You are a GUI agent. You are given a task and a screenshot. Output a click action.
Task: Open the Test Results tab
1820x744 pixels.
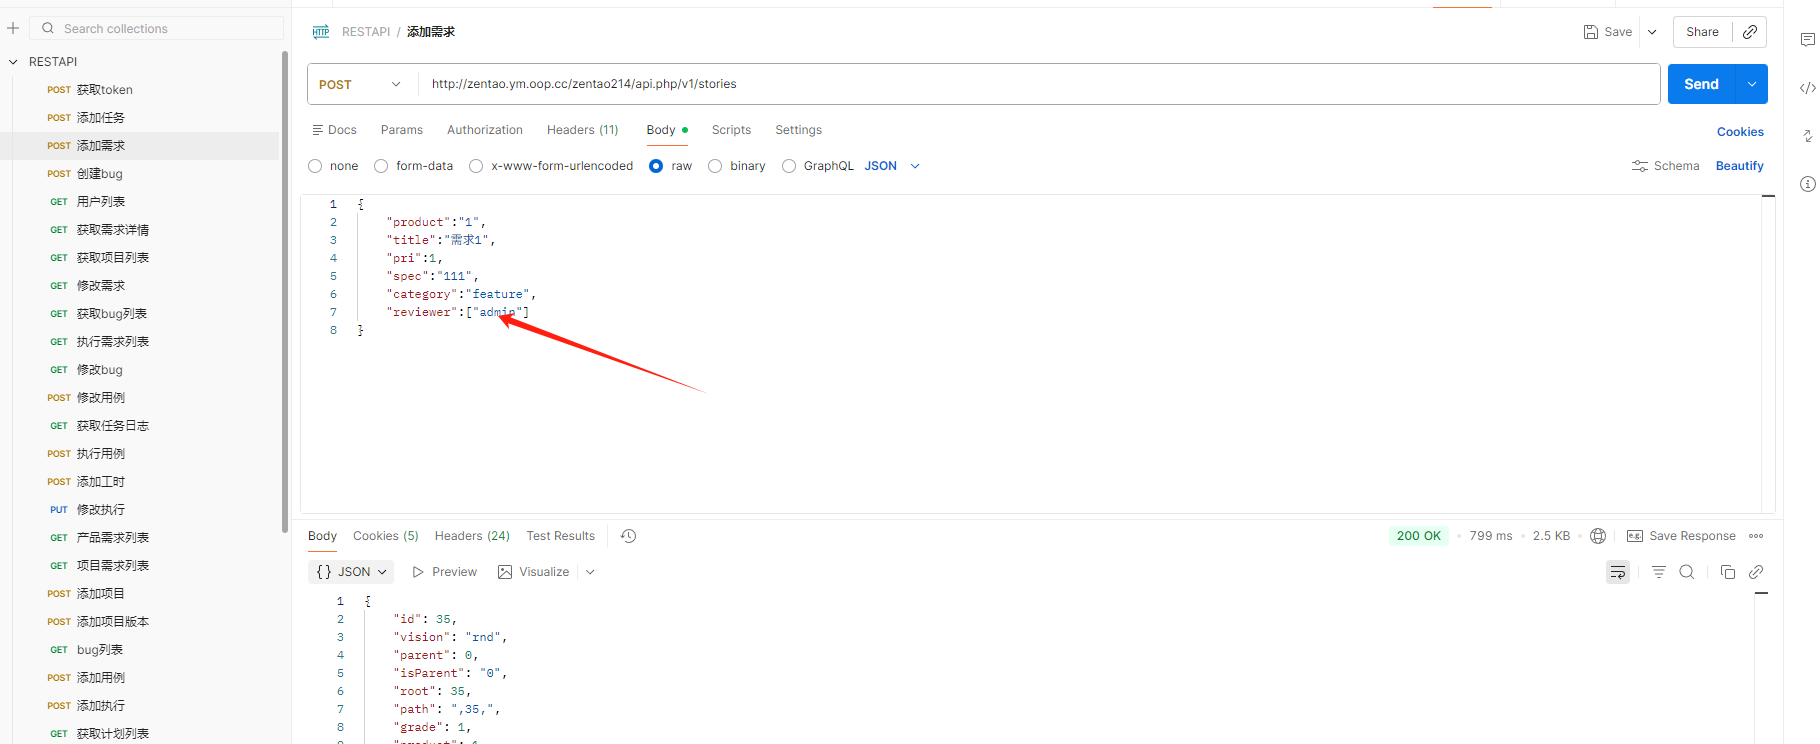pos(561,536)
